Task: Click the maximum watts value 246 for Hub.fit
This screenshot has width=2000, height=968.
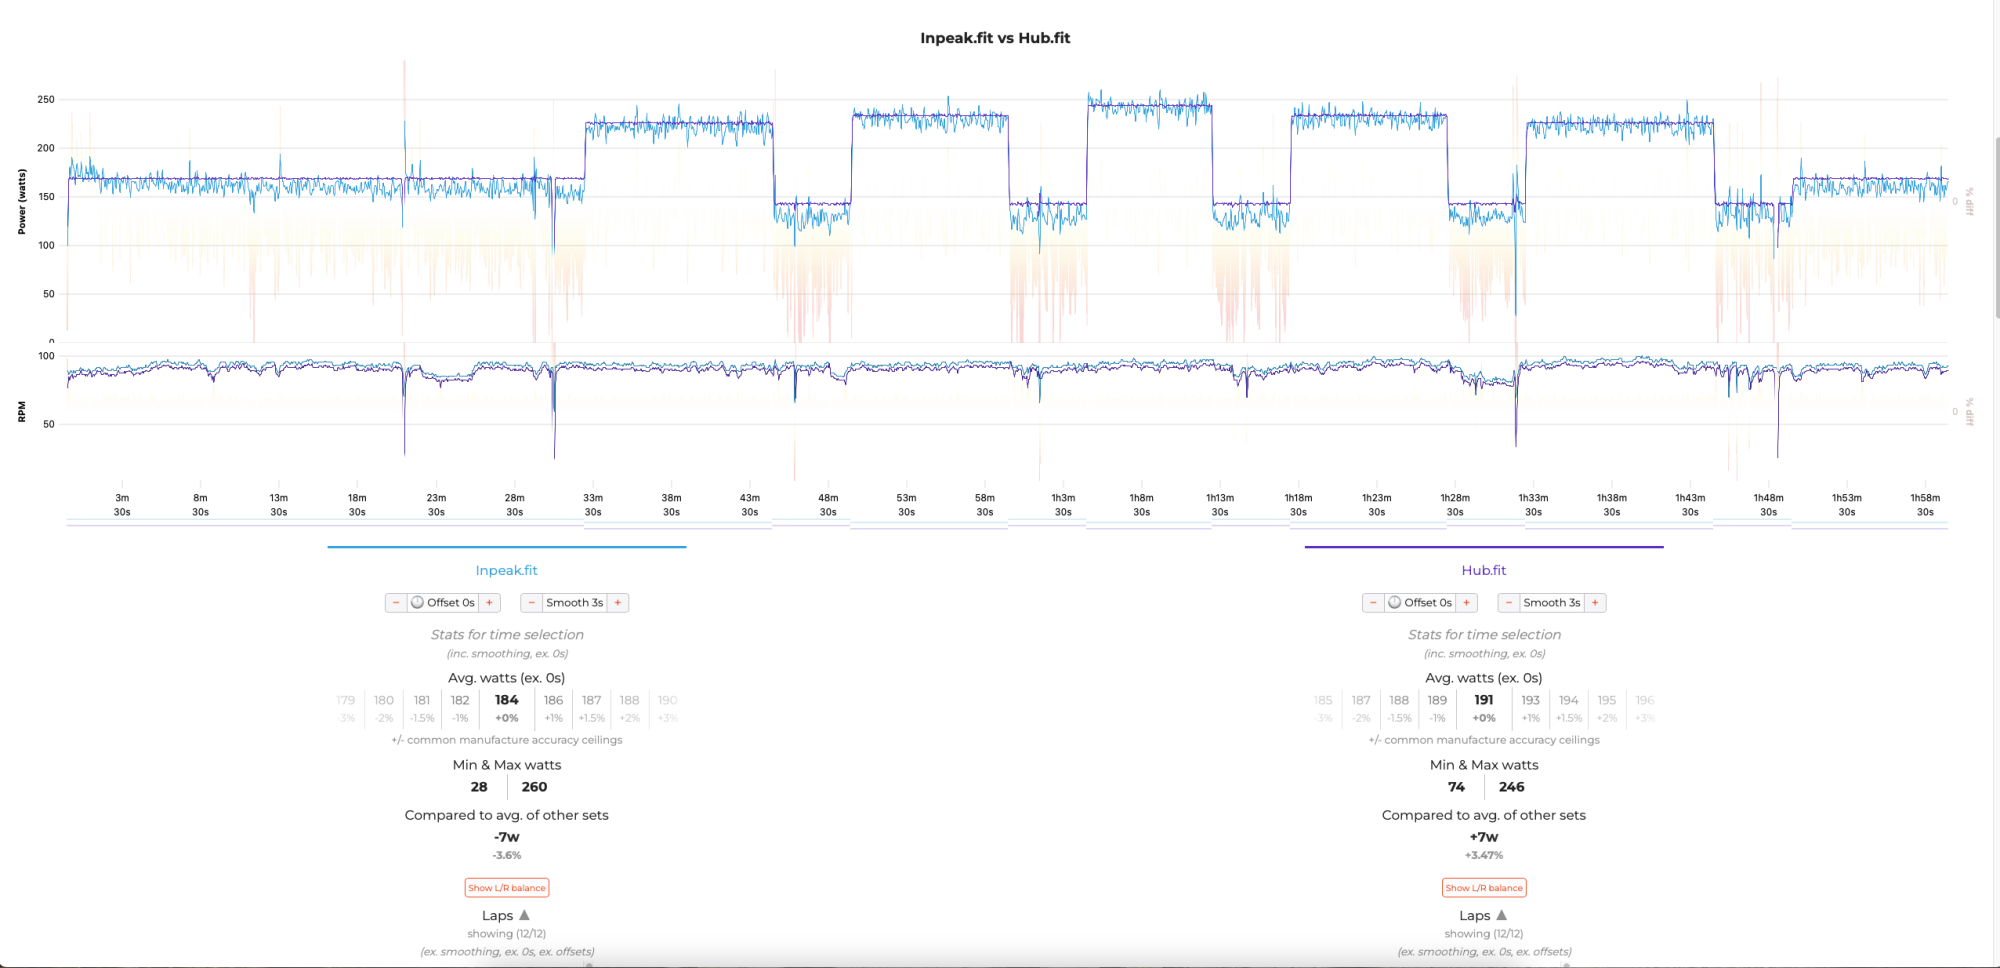Action: pos(1511,788)
